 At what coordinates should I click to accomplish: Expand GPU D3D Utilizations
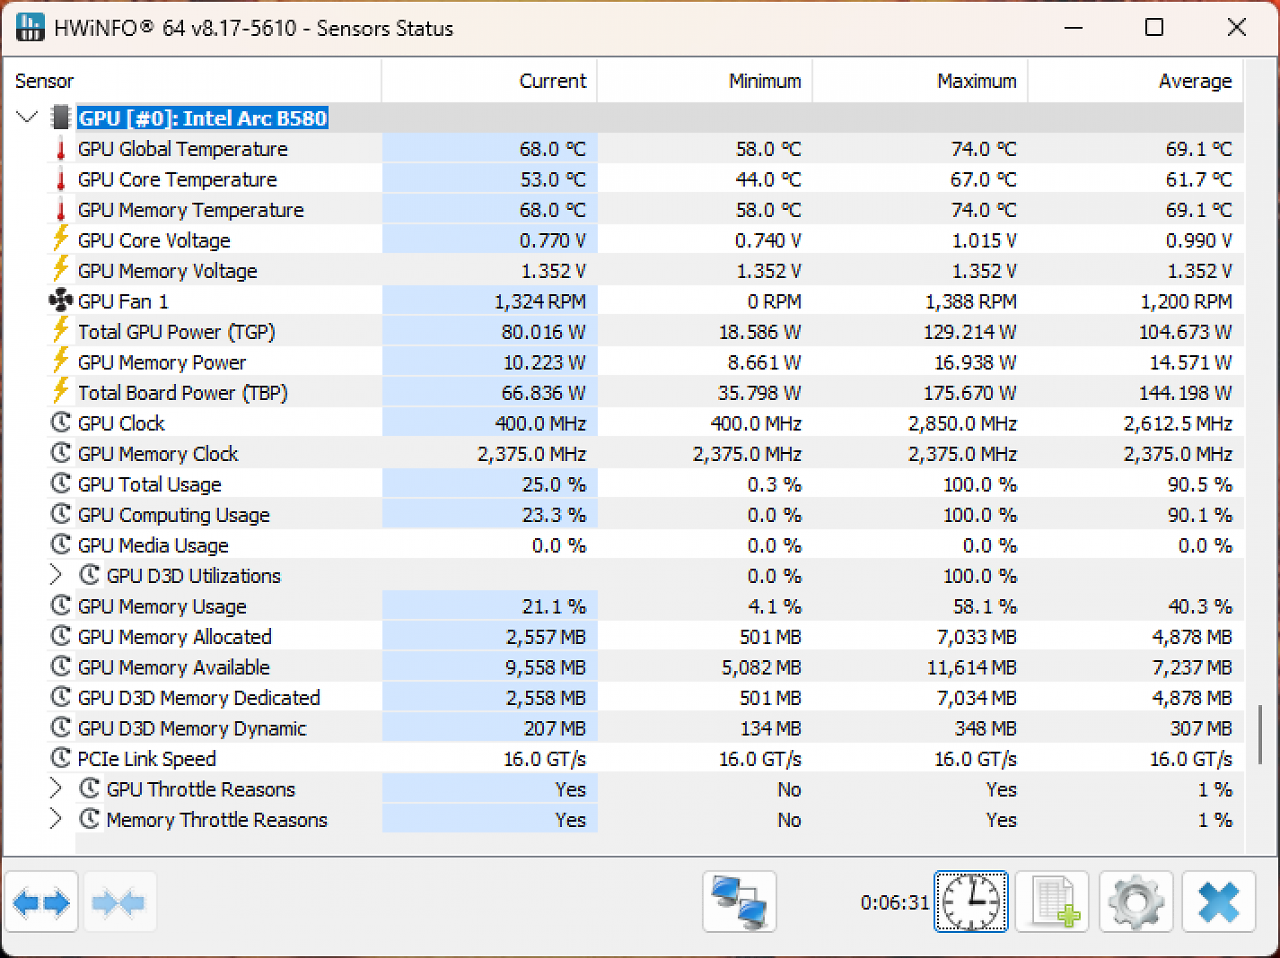click(x=56, y=575)
